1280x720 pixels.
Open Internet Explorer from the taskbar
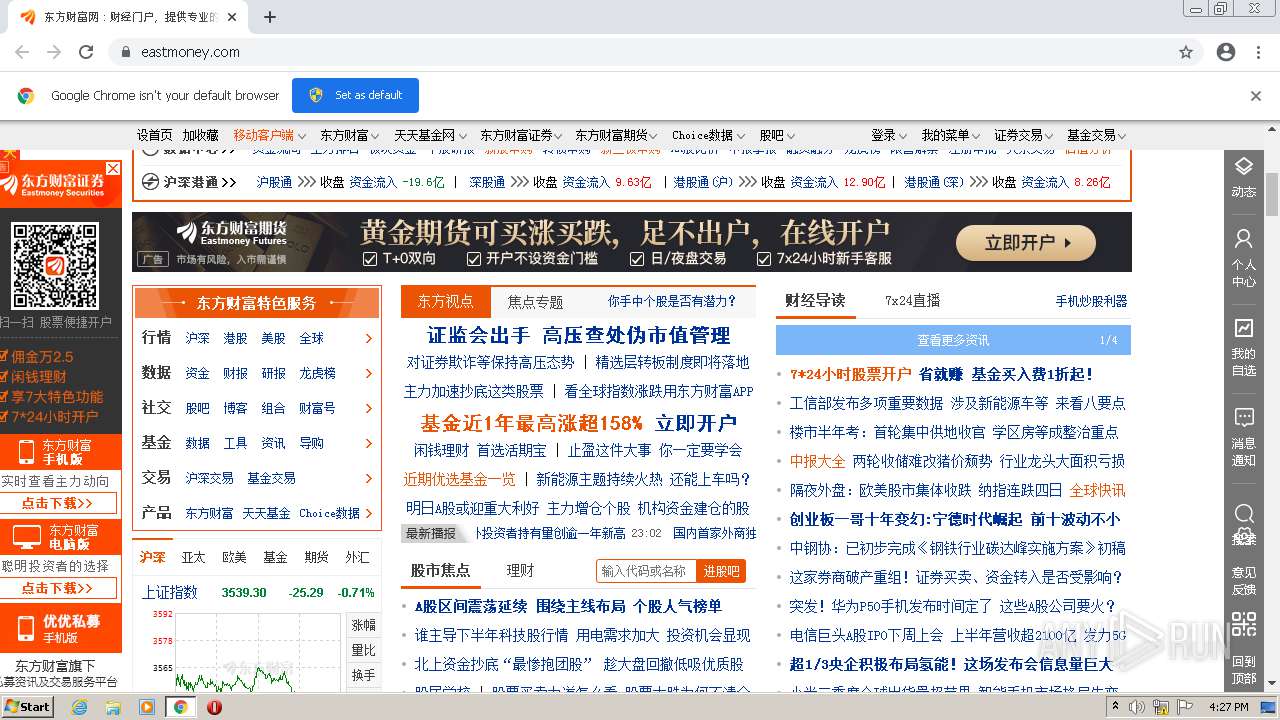pyautogui.click(x=79, y=707)
